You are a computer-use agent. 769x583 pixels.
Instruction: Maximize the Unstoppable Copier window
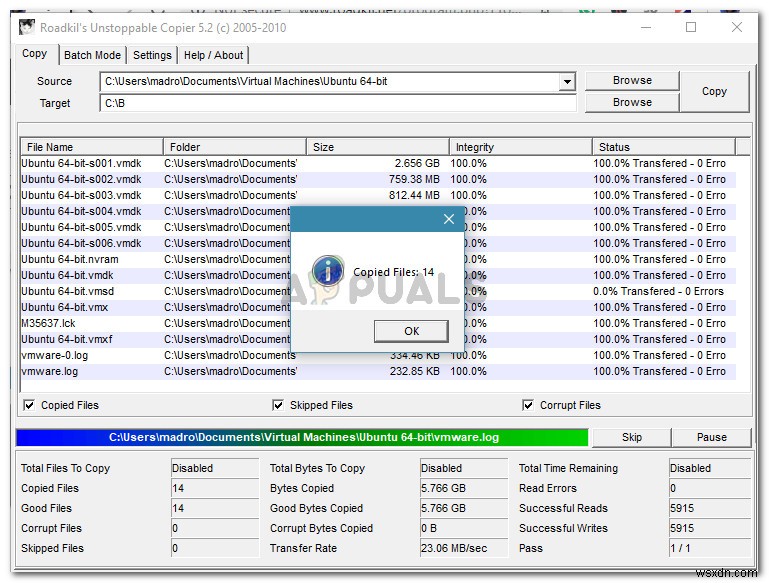[x=691, y=27]
